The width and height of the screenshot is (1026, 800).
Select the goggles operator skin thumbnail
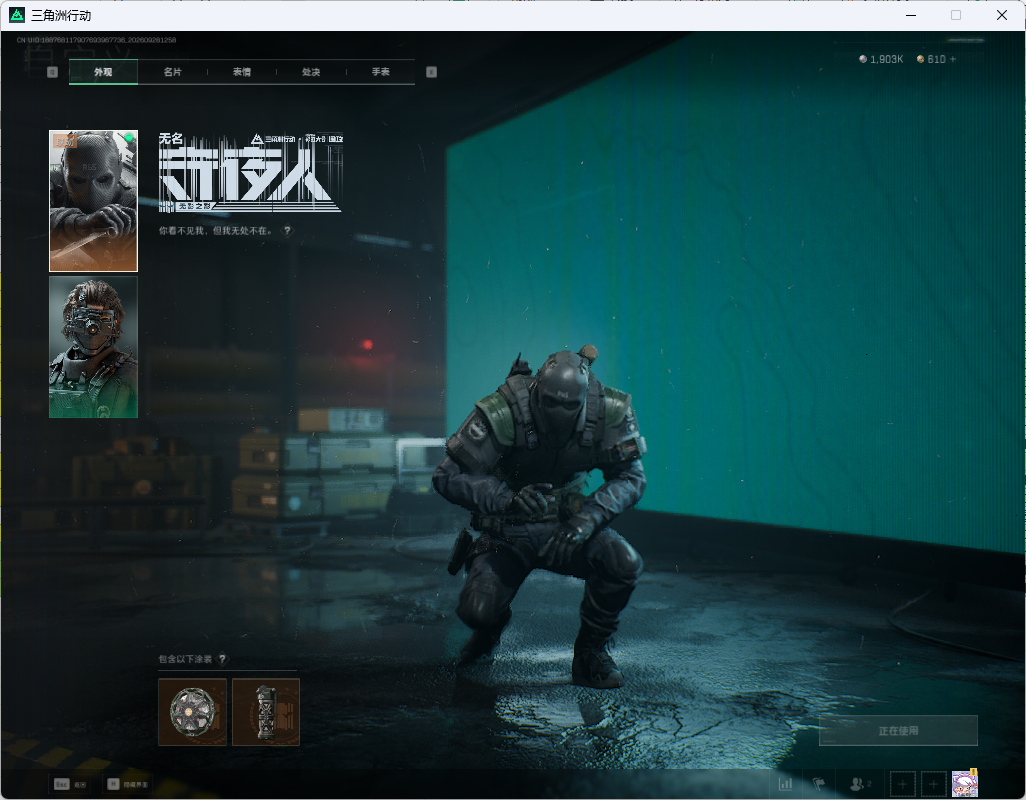point(94,347)
